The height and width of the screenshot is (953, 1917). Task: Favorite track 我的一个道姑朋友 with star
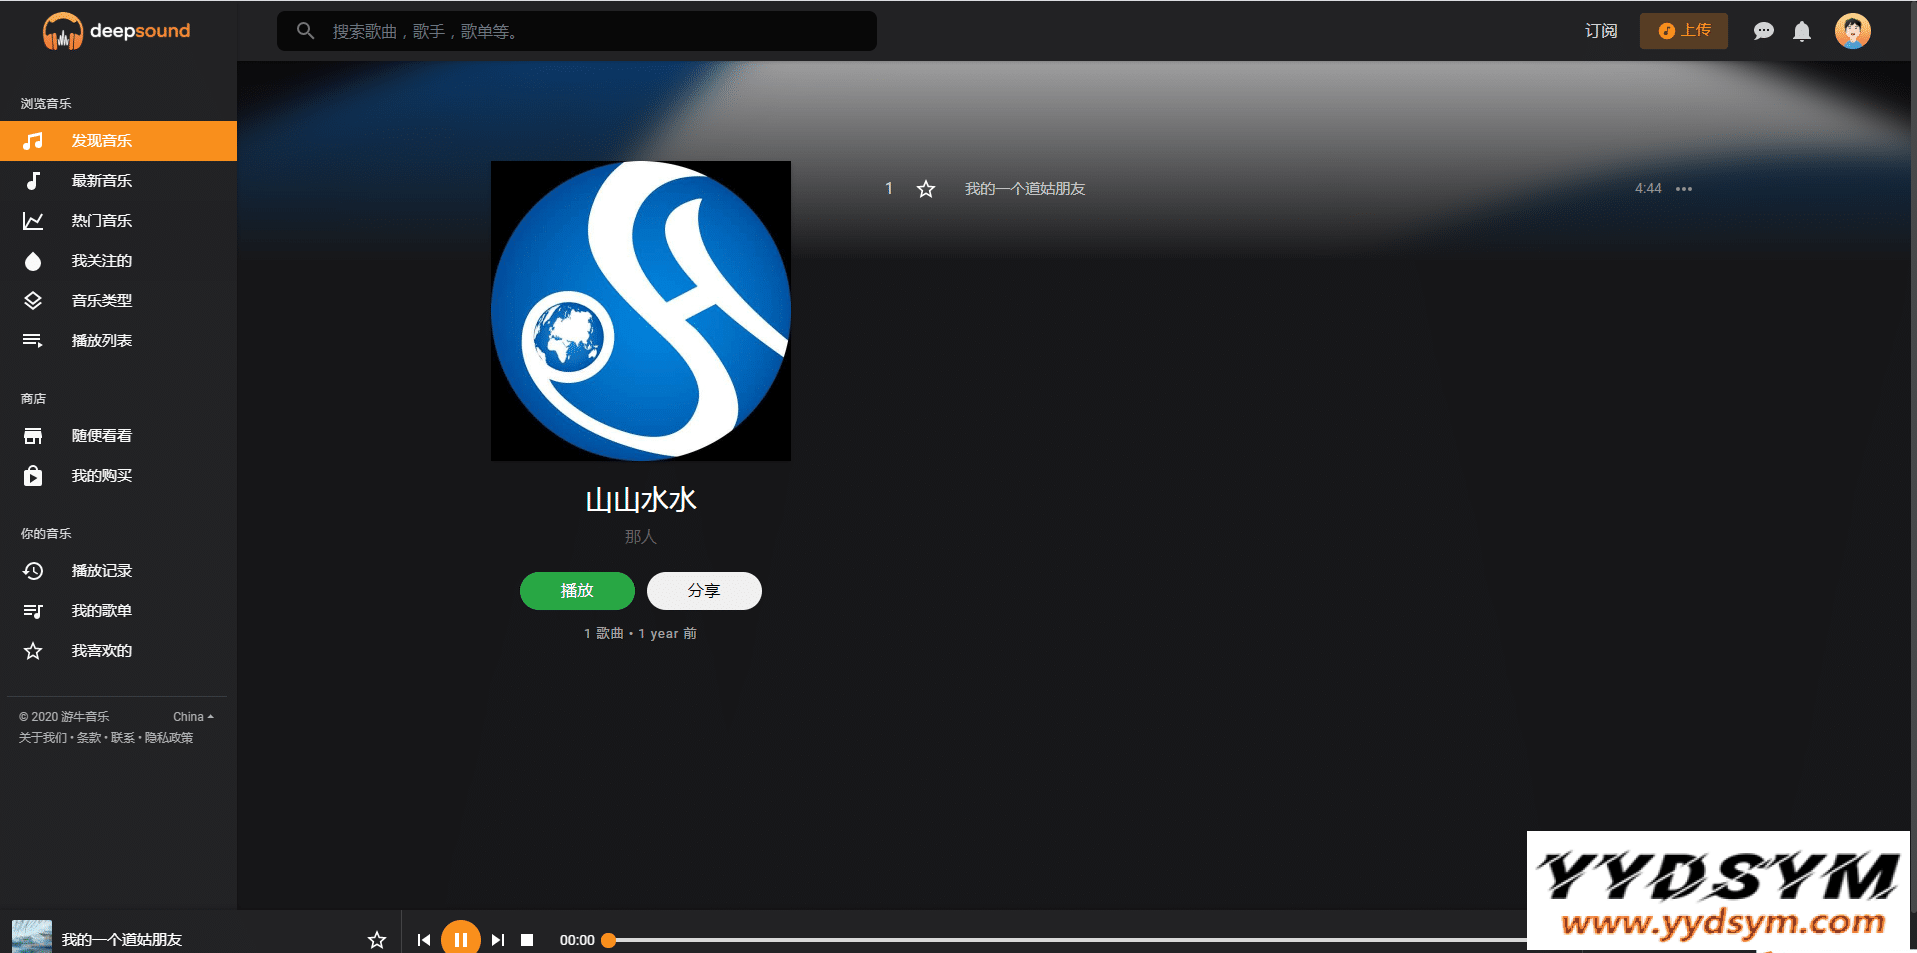point(926,189)
